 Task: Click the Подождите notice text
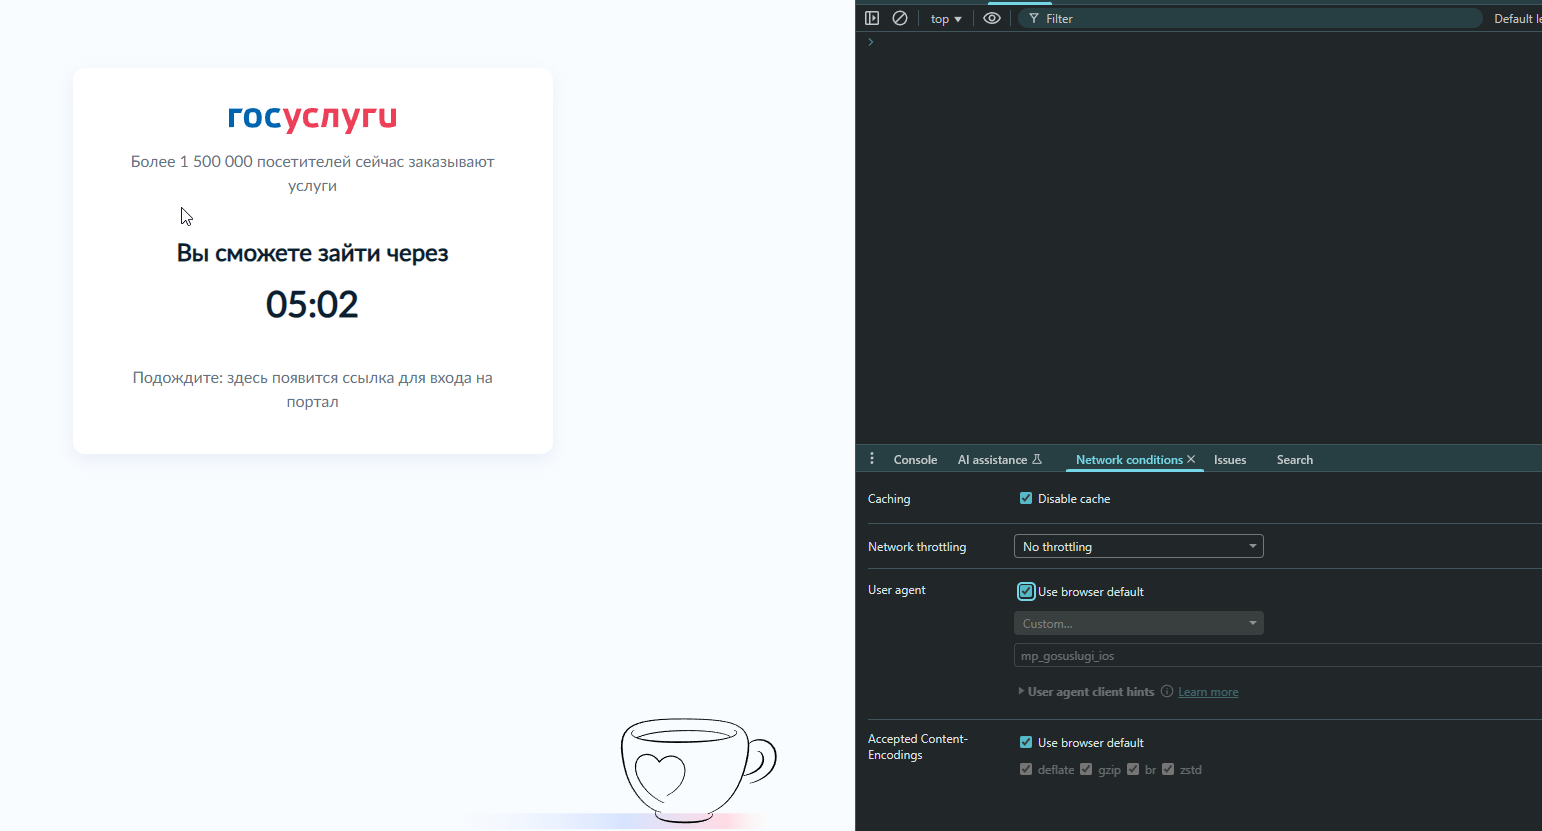coord(312,389)
